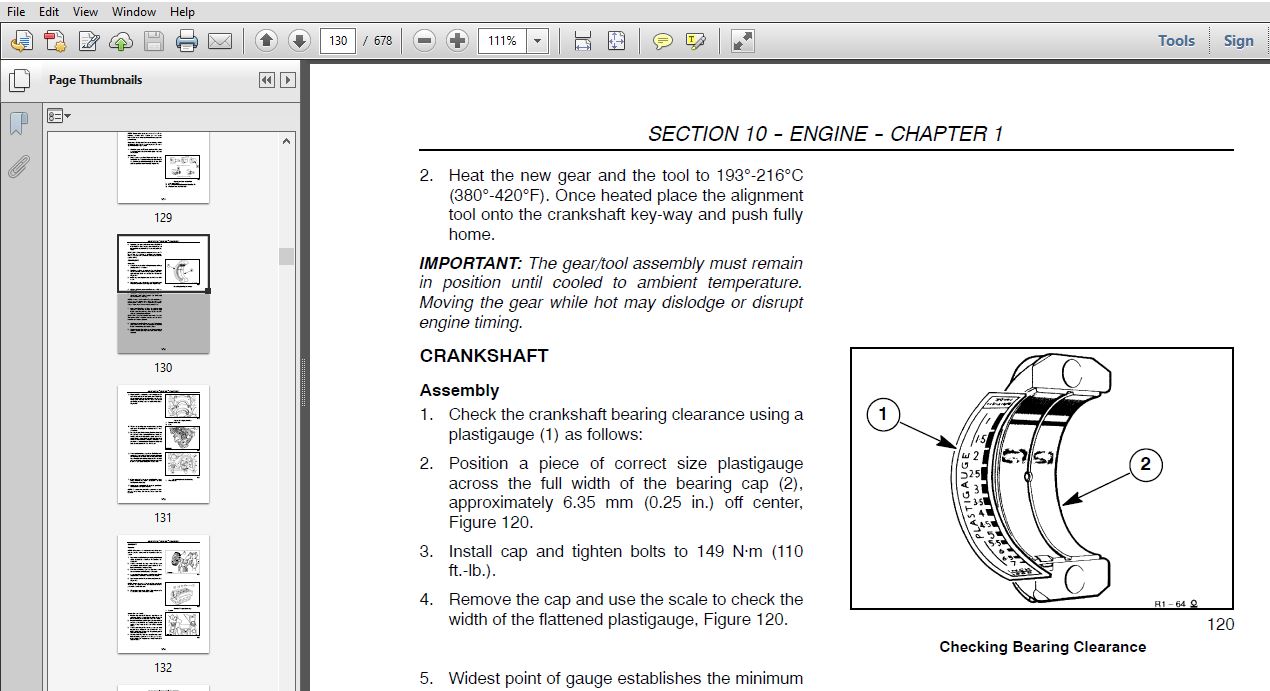Click the cloud upload toolbar icon
Image resolution: width=1270 pixels, height=691 pixels.
coord(121,41)
